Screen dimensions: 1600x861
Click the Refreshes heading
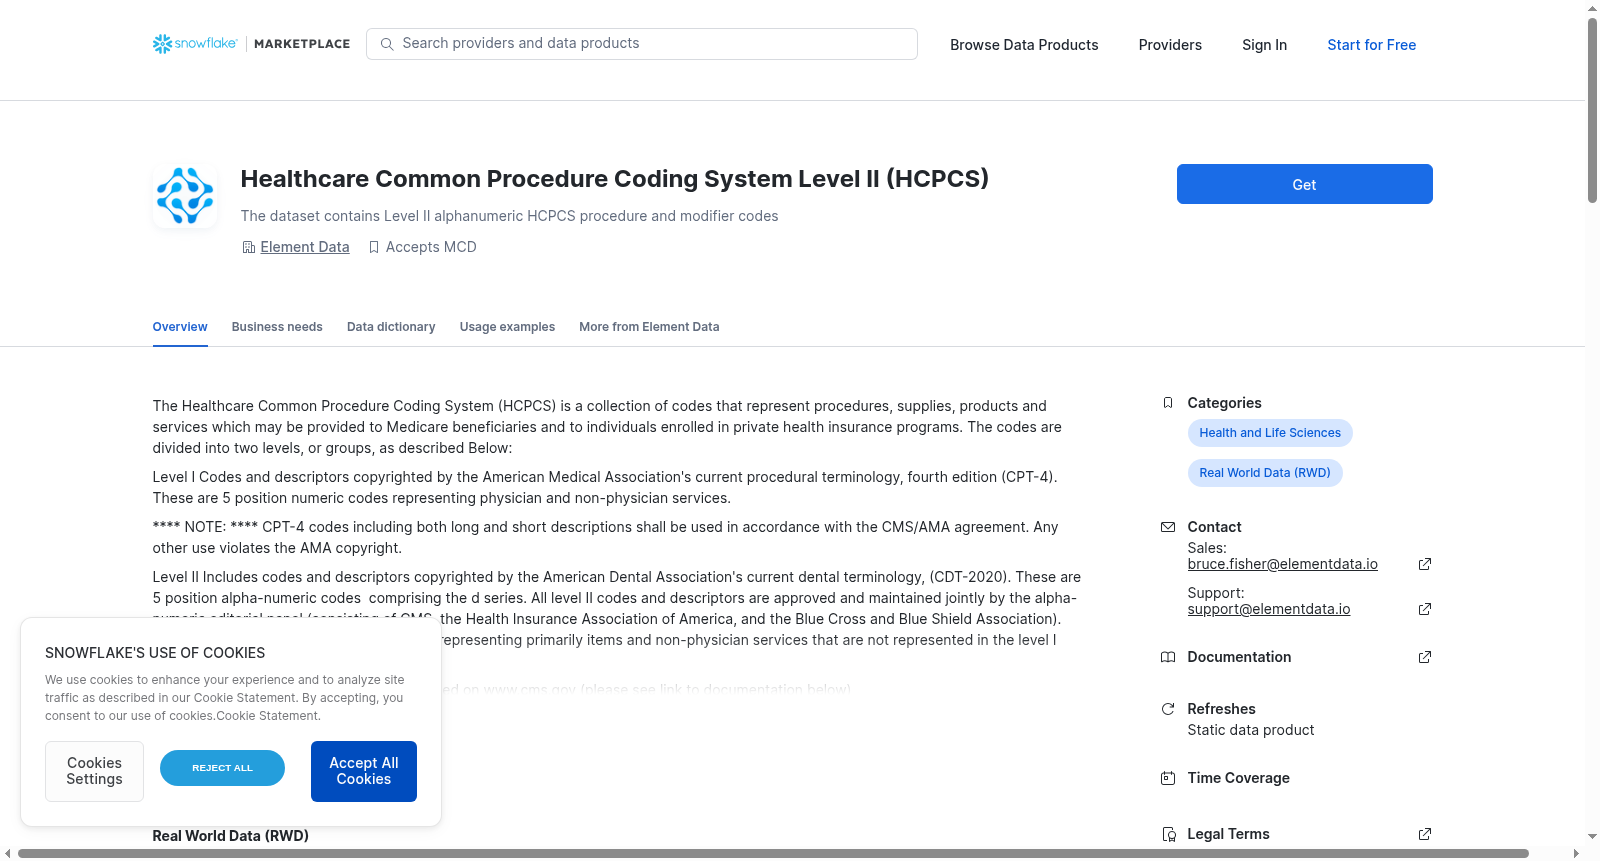click(1221, 709)
